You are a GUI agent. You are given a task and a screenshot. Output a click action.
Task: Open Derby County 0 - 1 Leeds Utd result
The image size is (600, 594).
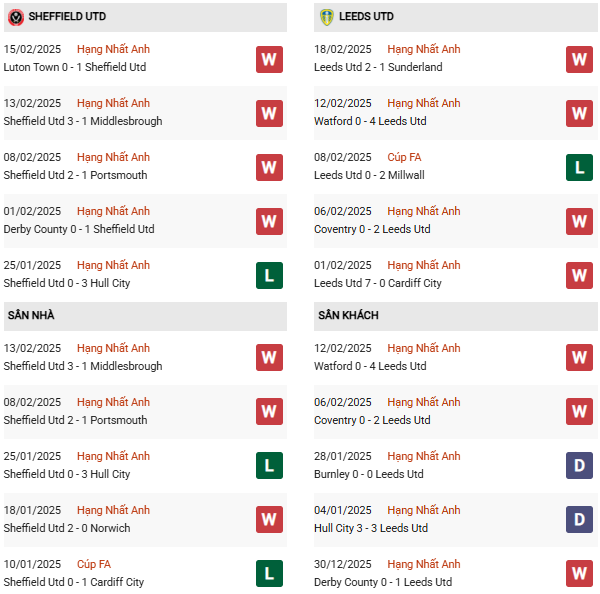[x=383, y=582]
